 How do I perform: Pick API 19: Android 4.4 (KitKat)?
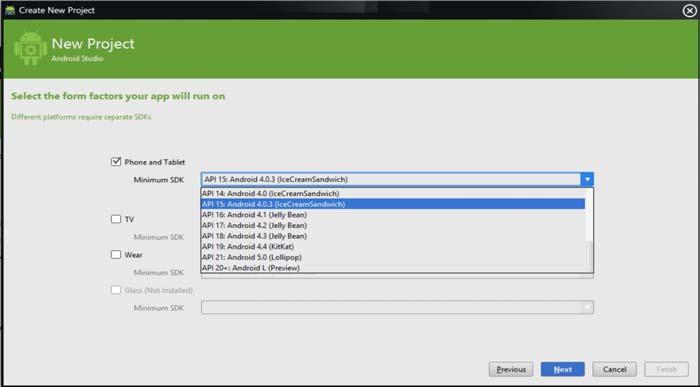tap(393, 246)
